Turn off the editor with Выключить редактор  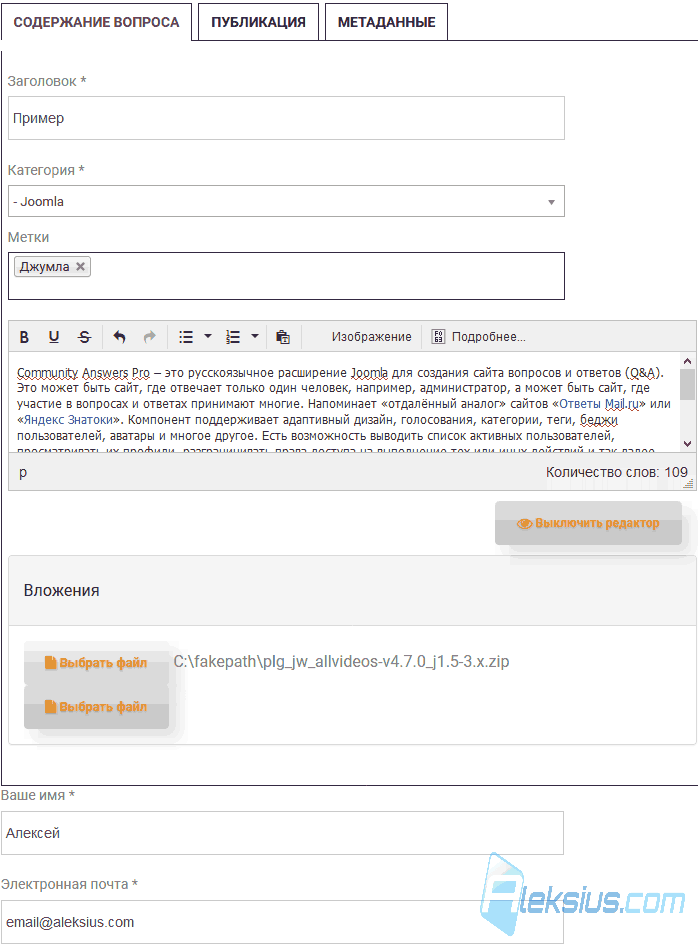tap(588, 523)
